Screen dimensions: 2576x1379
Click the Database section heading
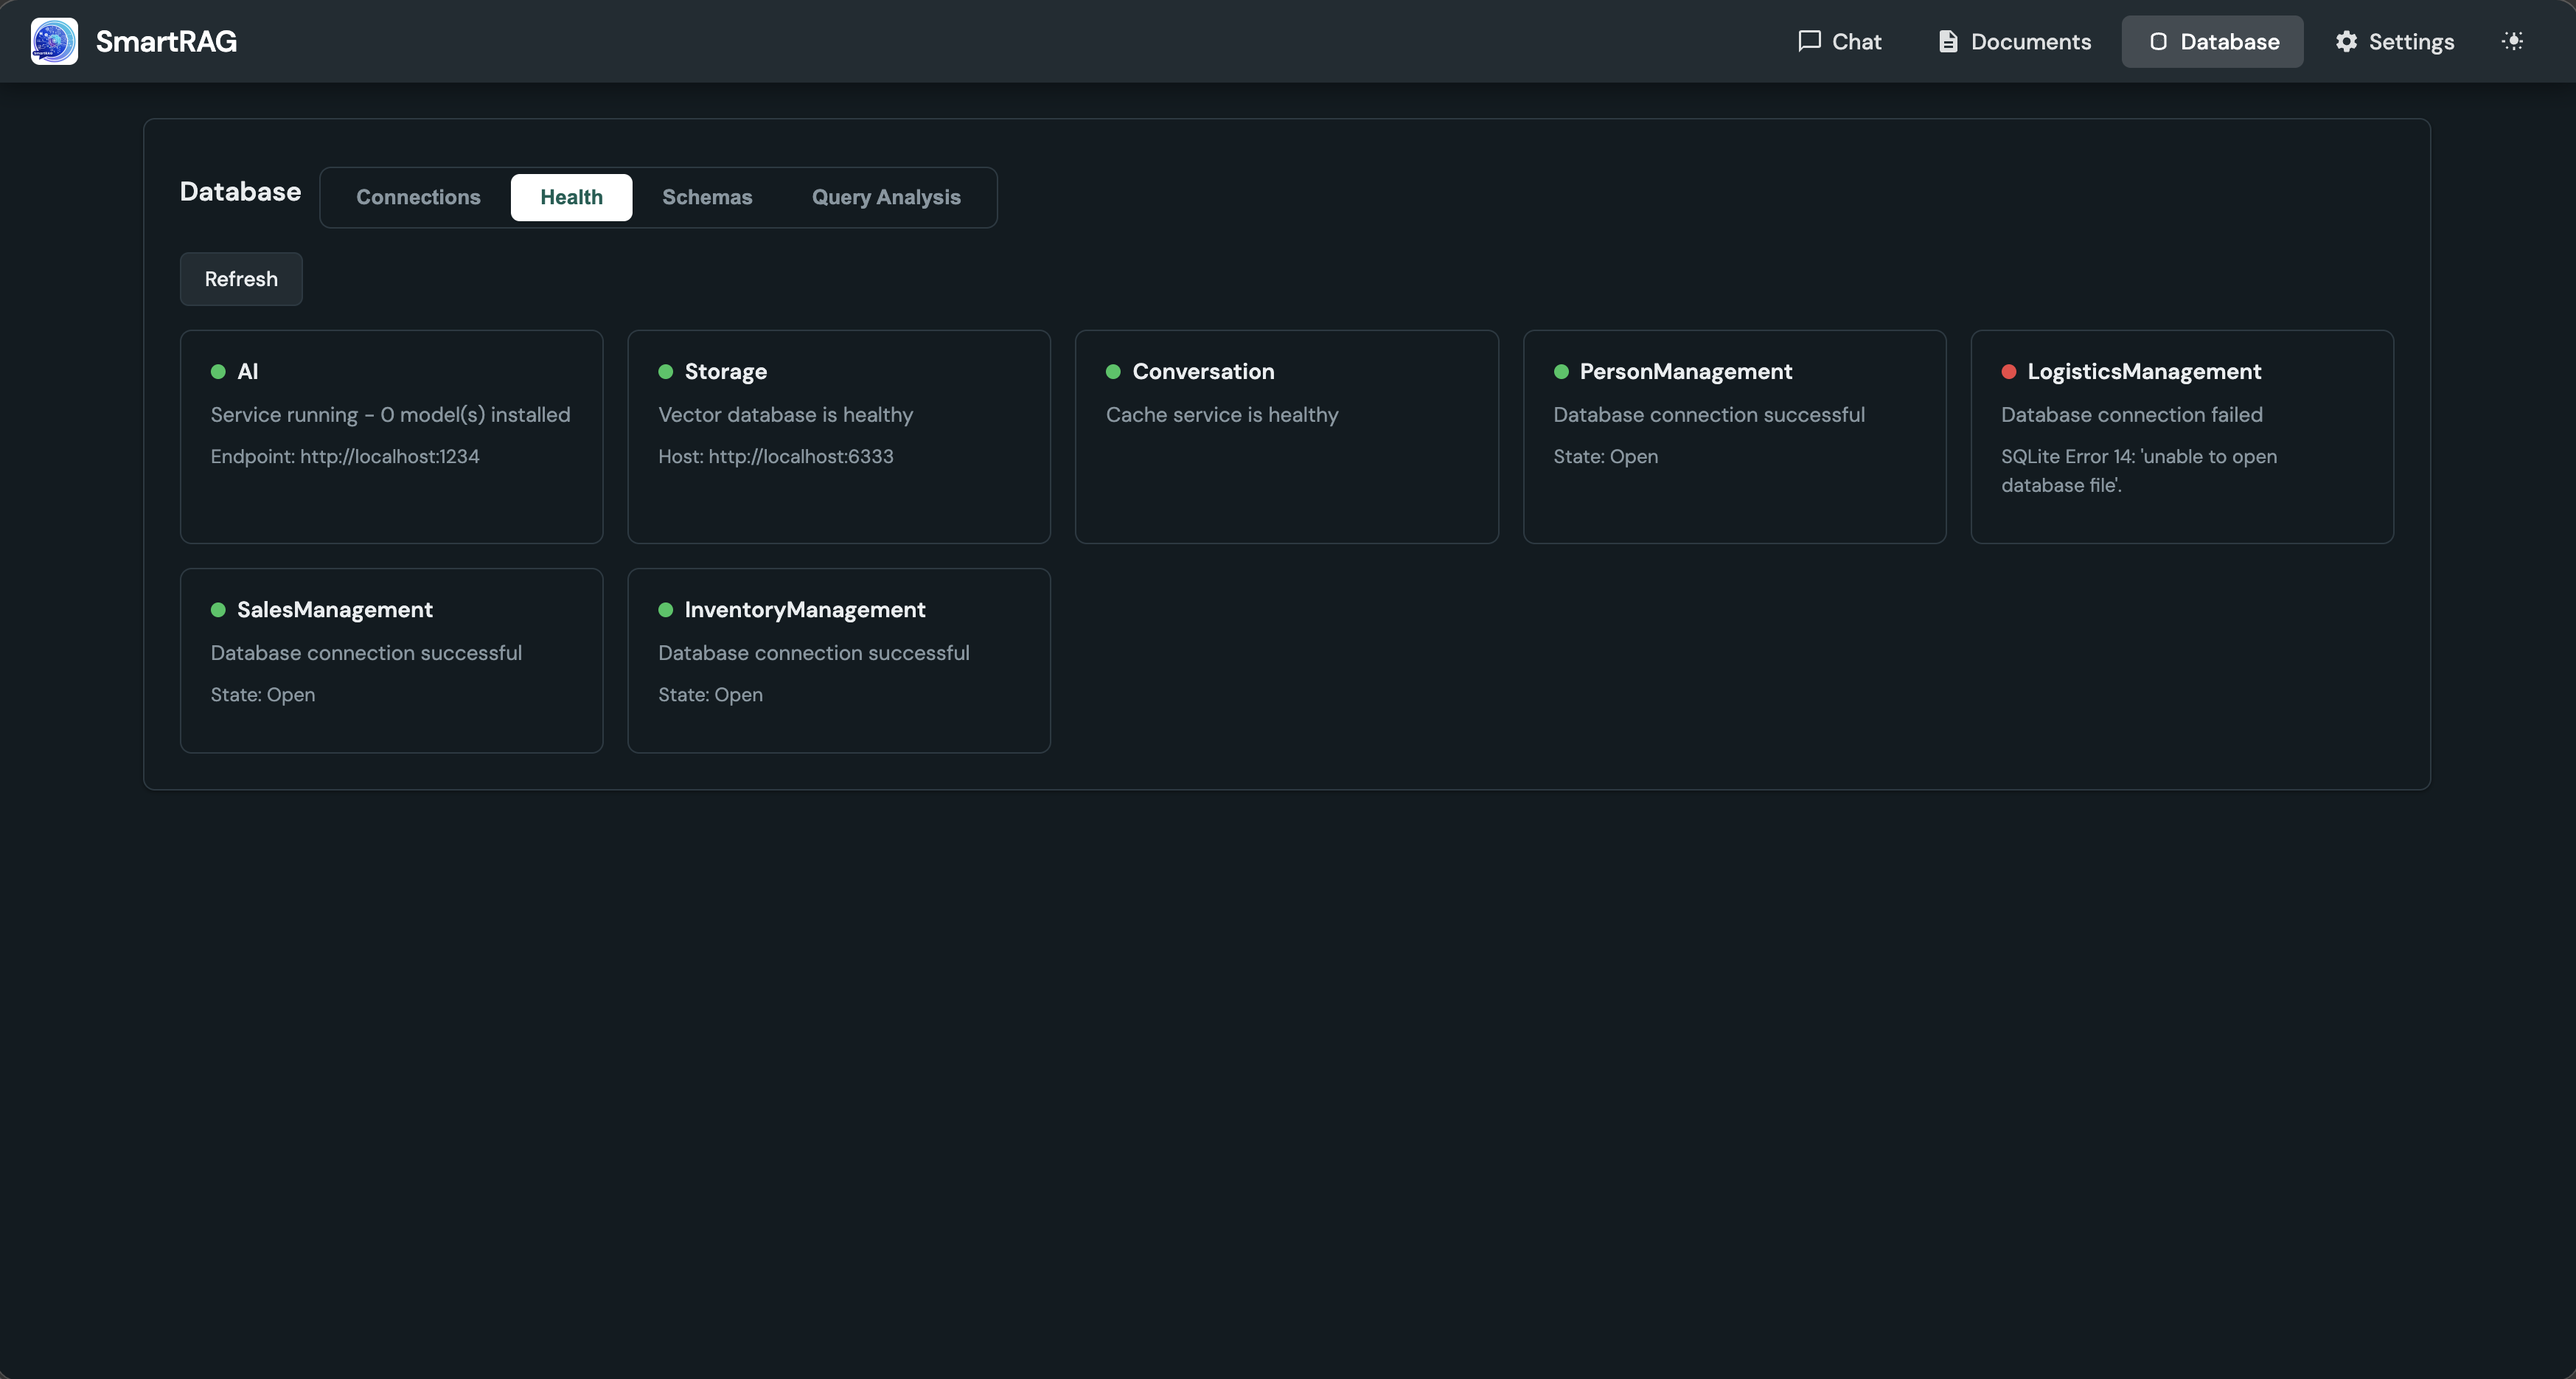(240, 192)
